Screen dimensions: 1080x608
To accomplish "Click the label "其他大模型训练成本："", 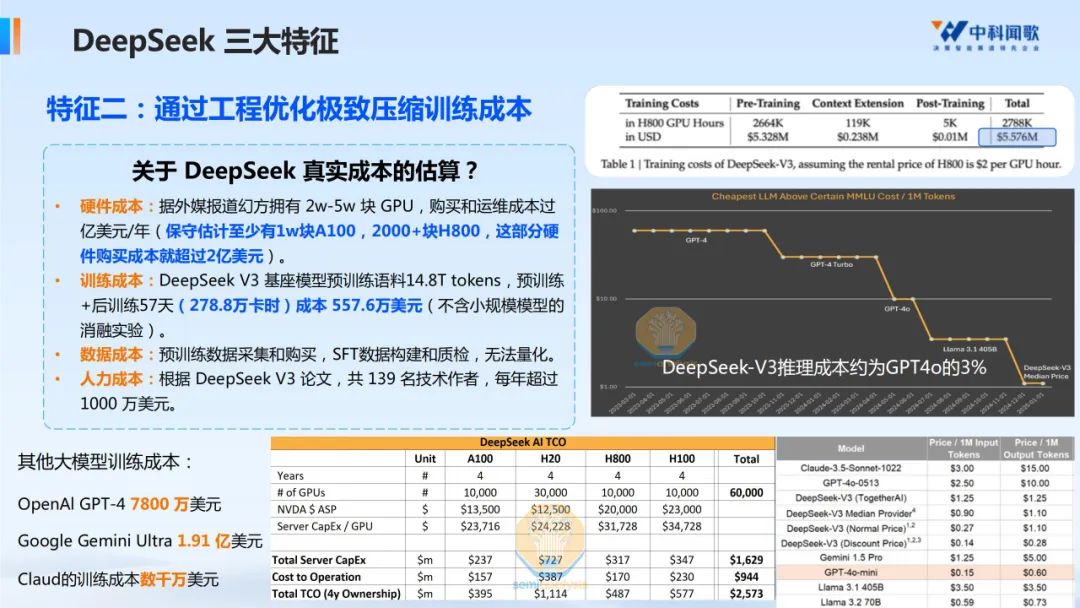I will 105,461.
